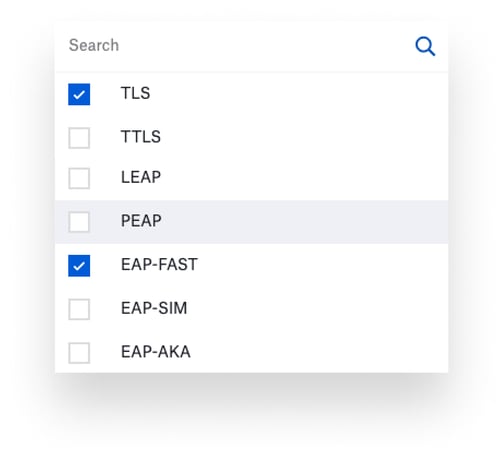Screen dimensions: 503x460
Task: Click the white checkmark inside TLS box
Action: pos(79,95)
